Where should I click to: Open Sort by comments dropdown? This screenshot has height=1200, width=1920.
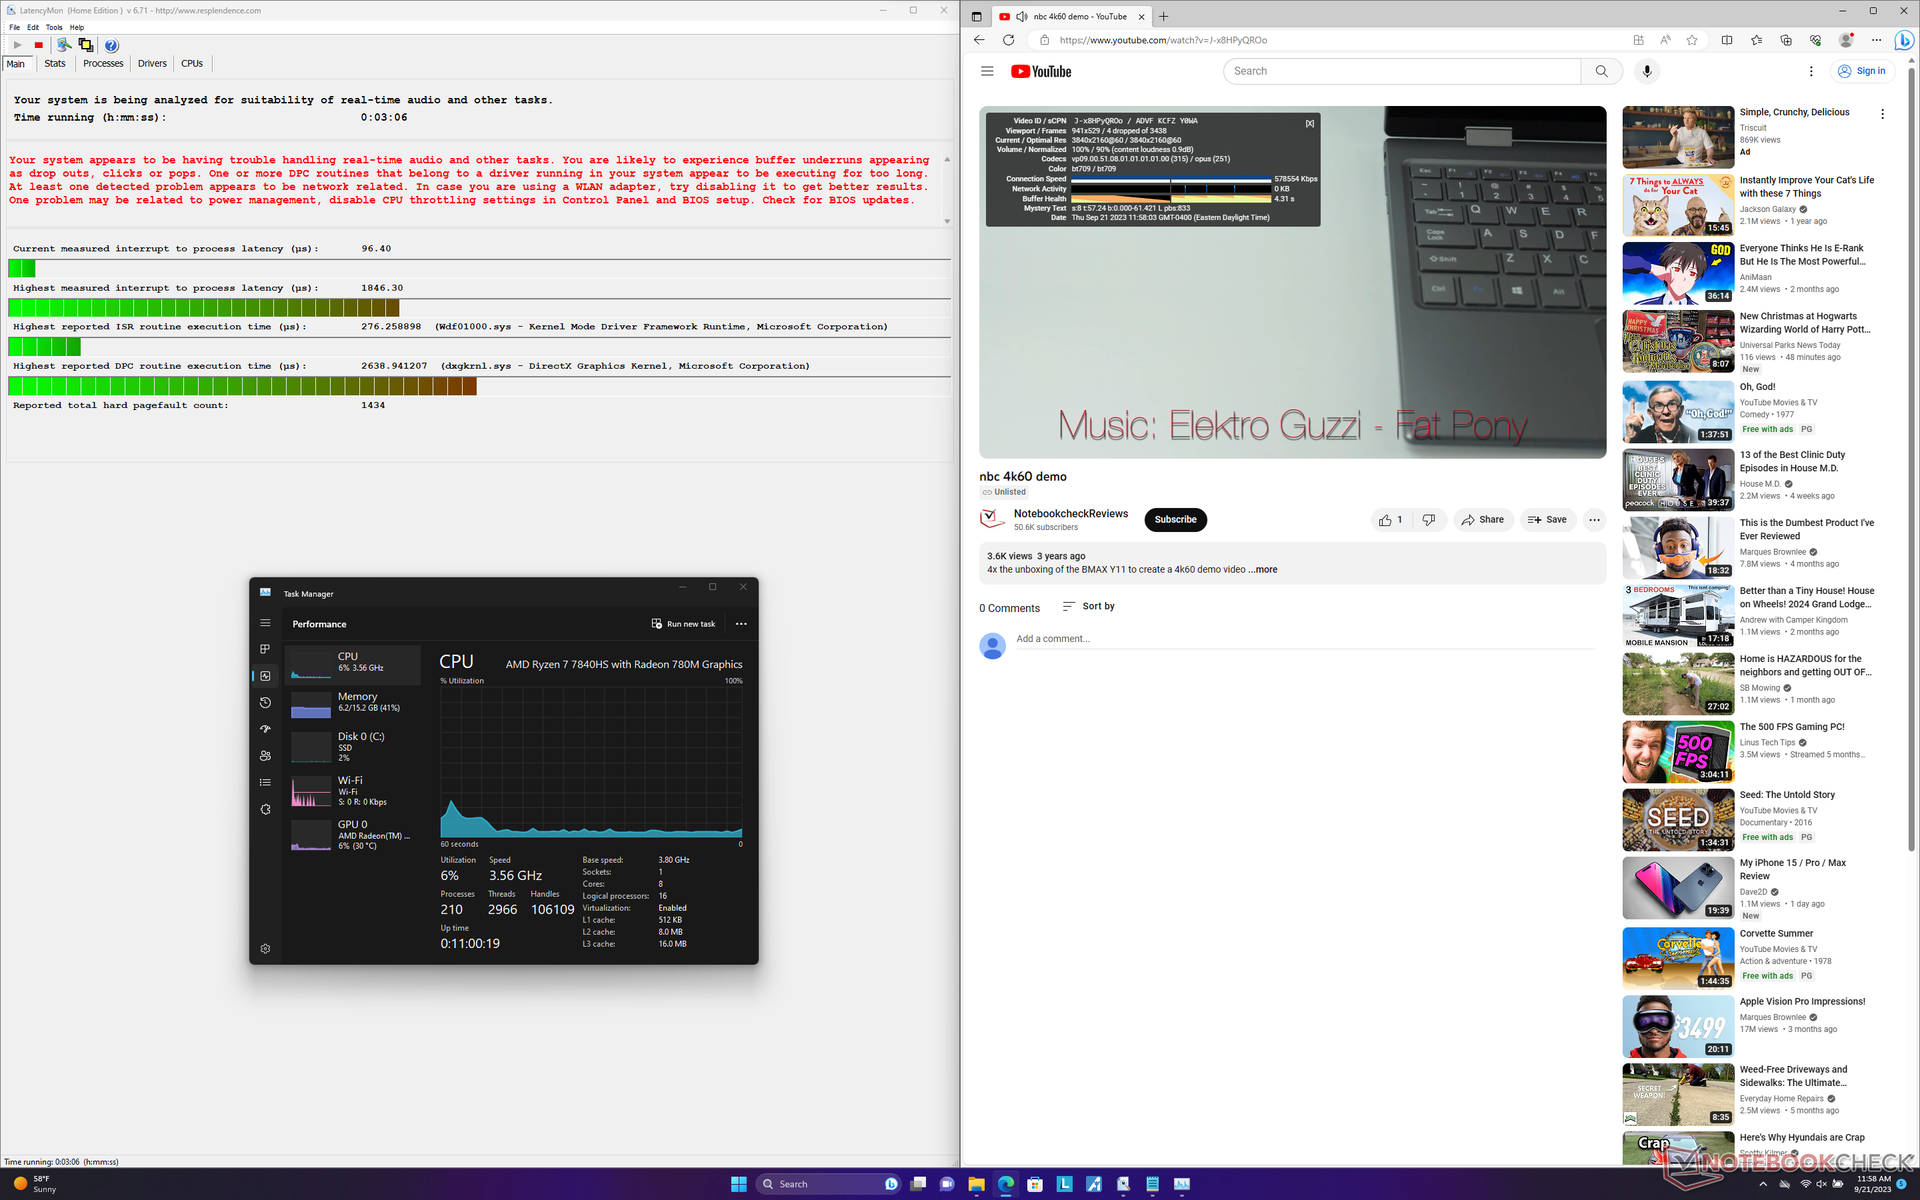click(x=1088, y=606)
